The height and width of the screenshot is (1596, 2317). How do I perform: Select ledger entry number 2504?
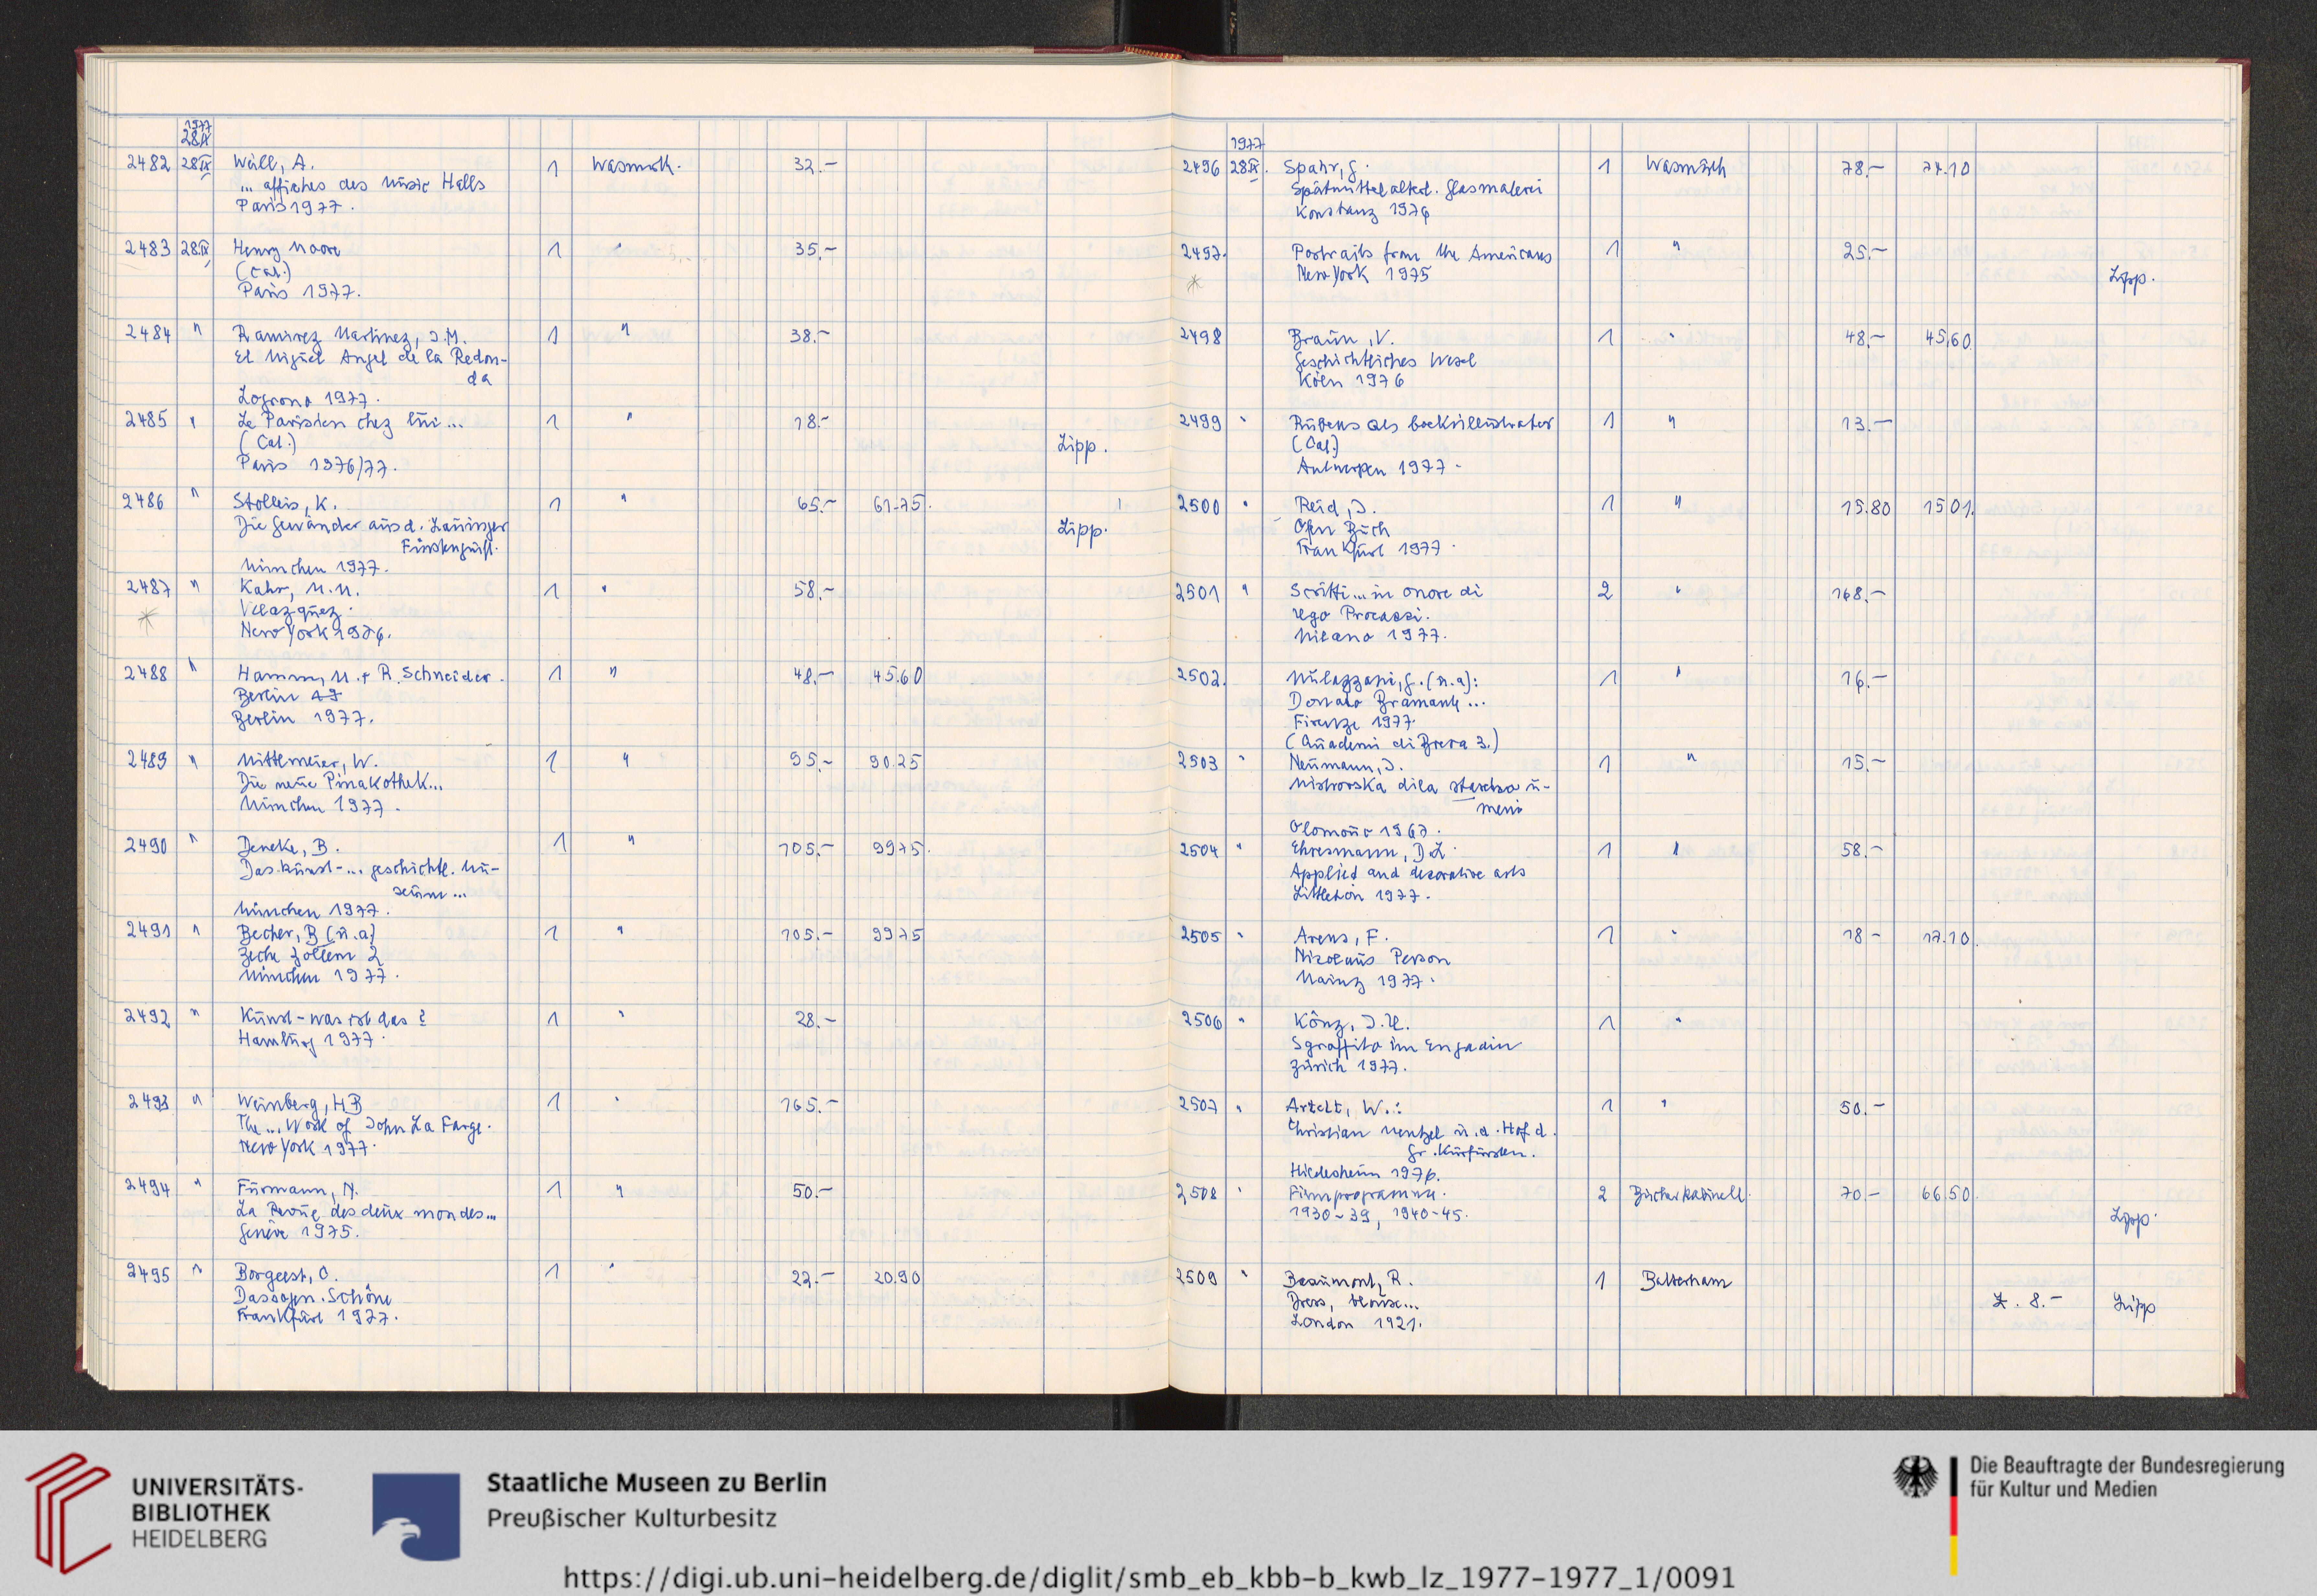coord(1200,850)
